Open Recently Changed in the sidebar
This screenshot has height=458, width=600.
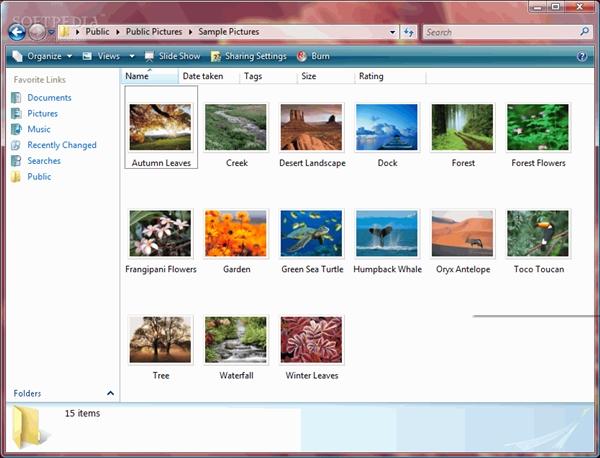pyautogui.click(x=61, y=145)
